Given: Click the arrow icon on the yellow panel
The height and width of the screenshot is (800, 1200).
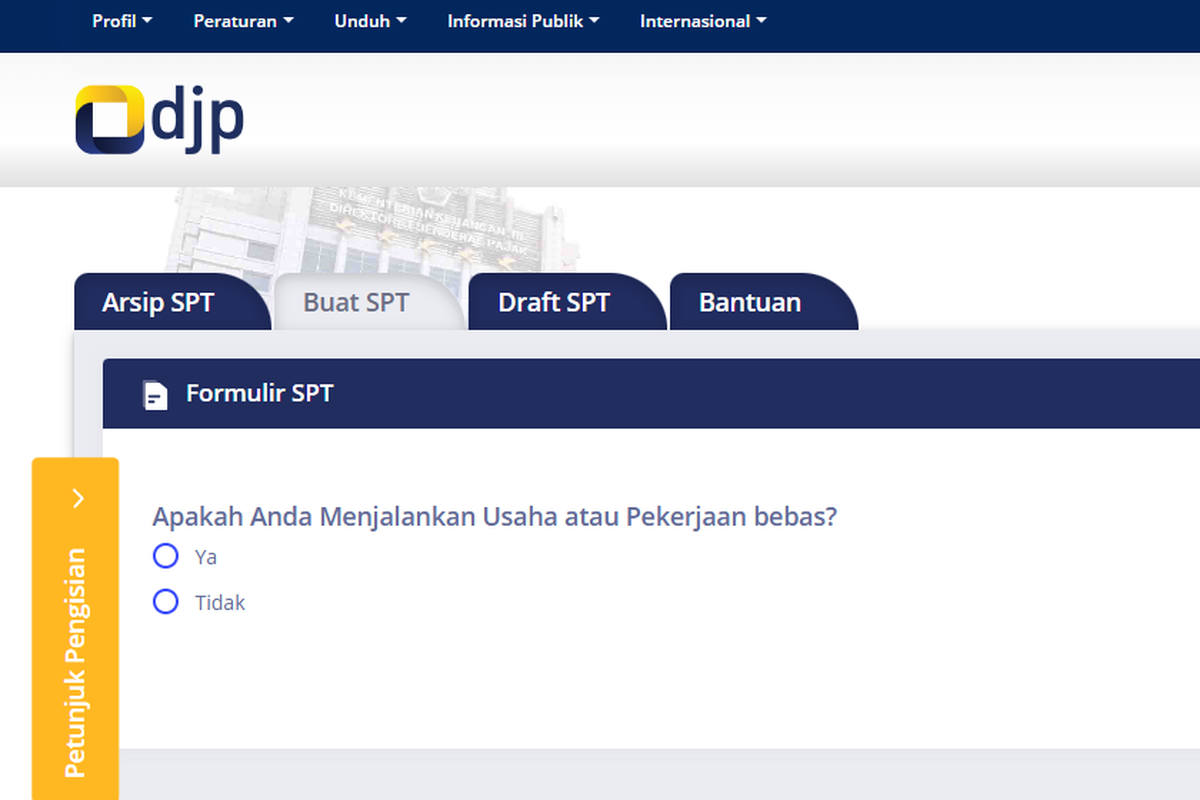Looking at the screenshot, I should 76,498.
